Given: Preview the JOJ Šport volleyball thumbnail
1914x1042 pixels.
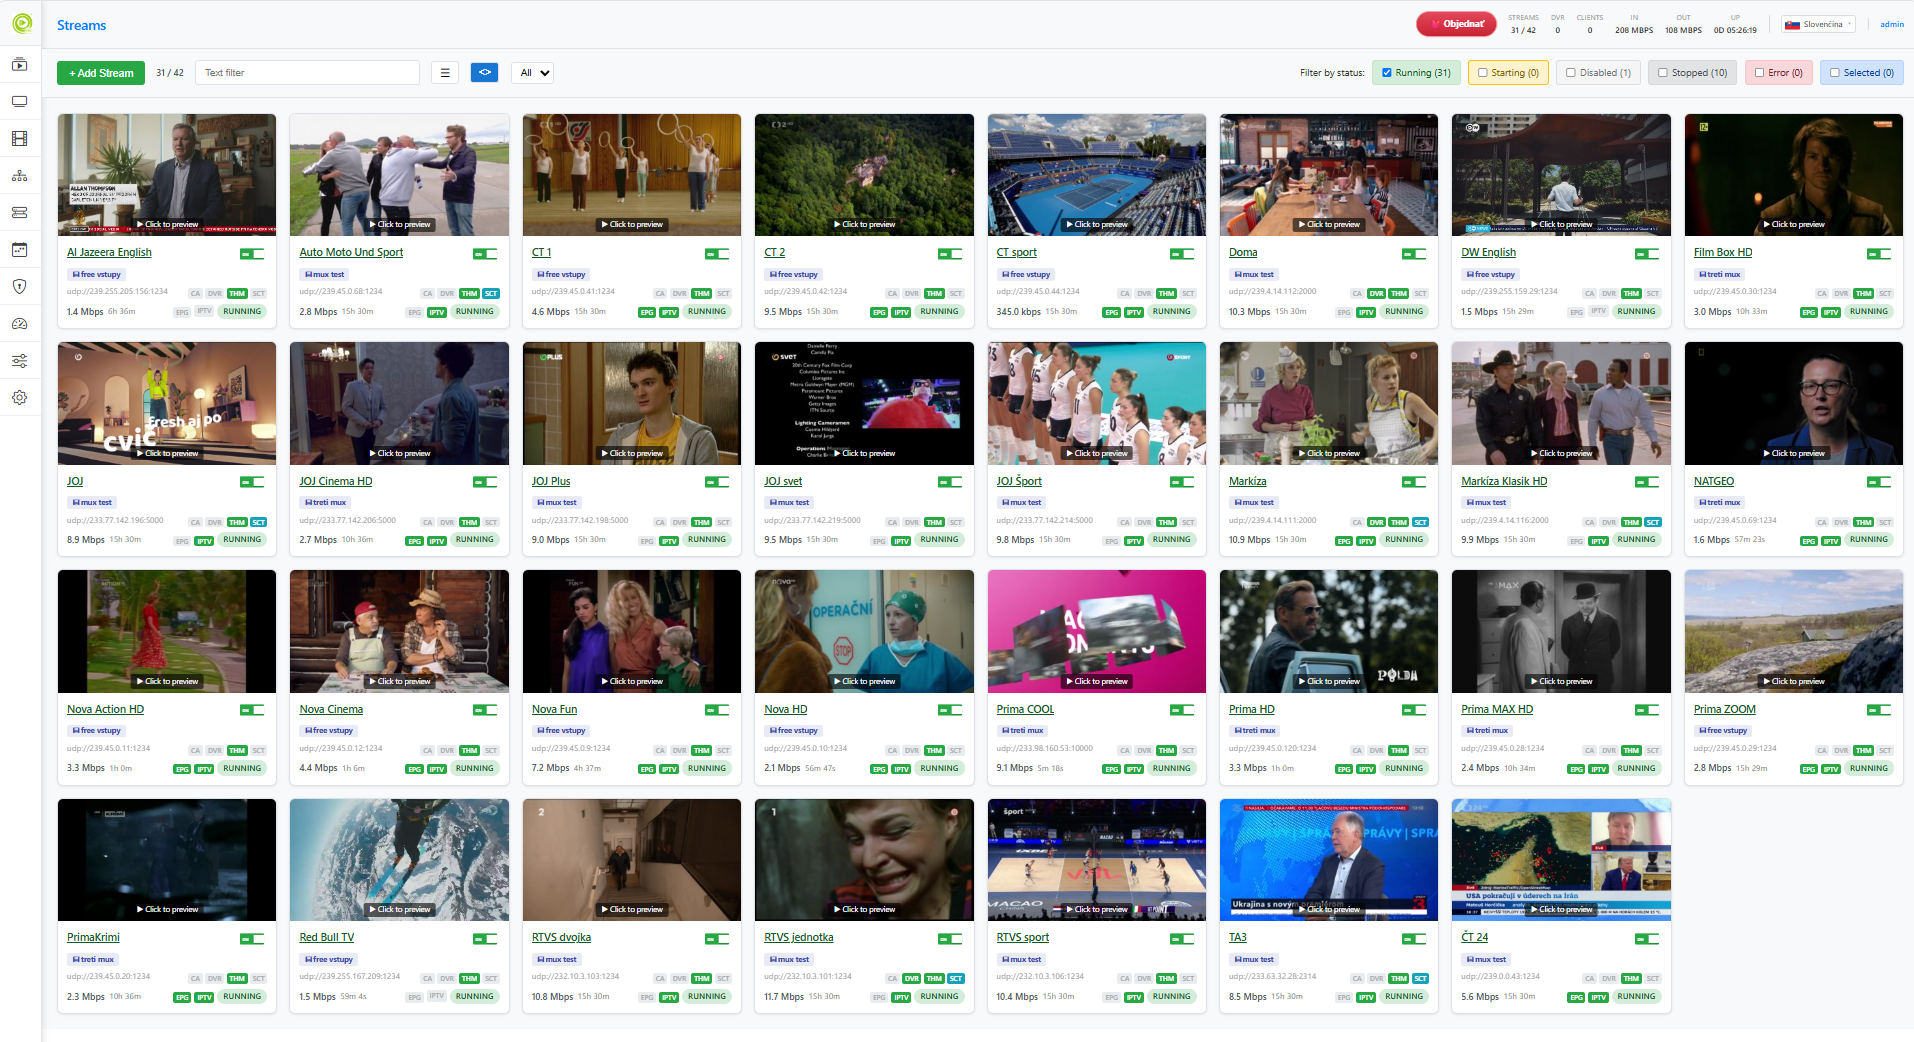Looking at the screenshot, I should click(1097, 404).
